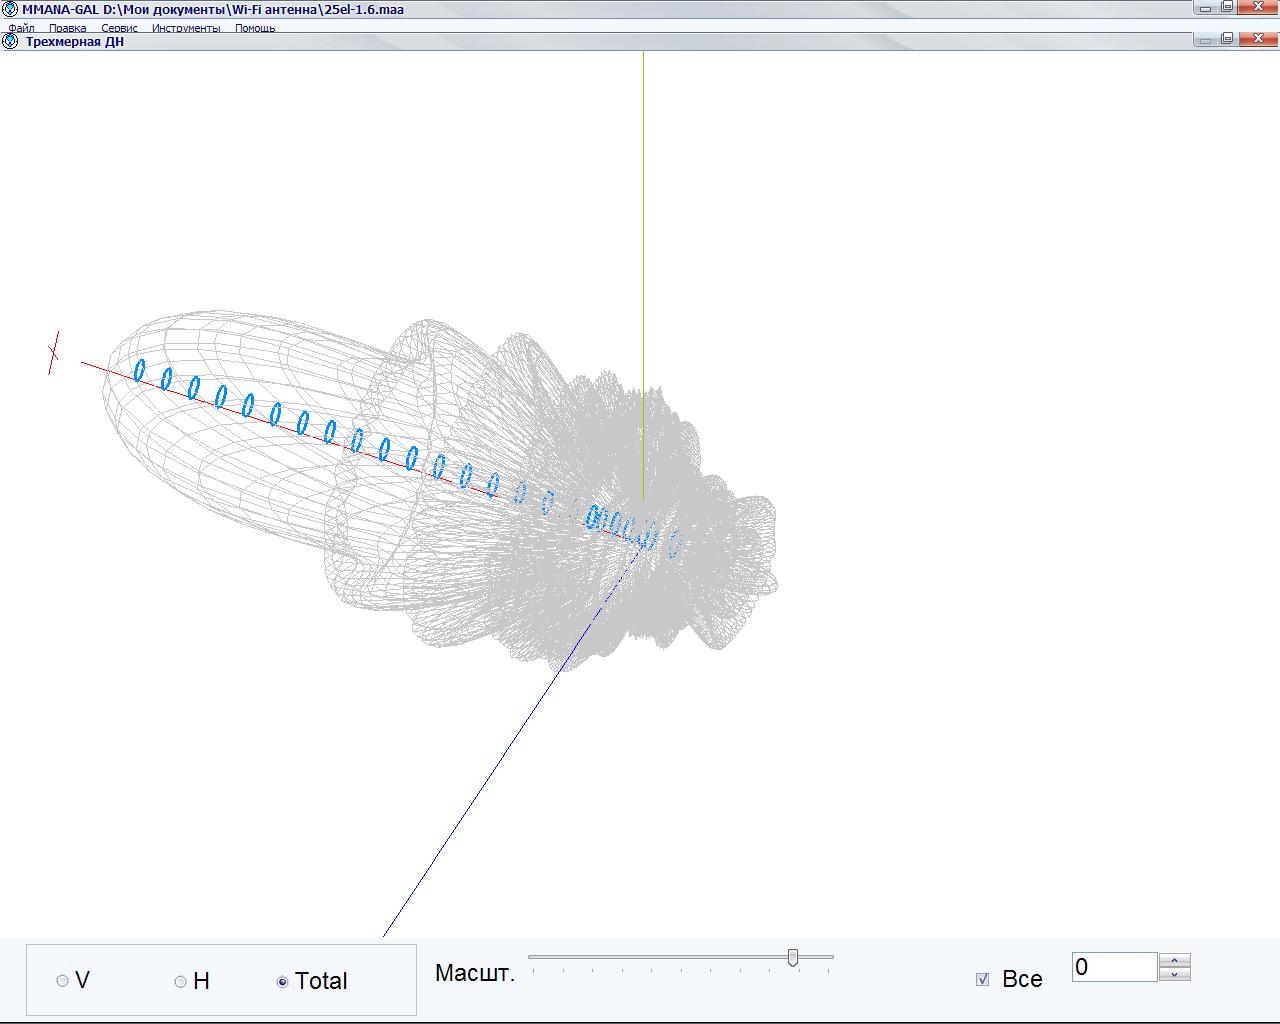Uncheck the Все checkbox

982,979
